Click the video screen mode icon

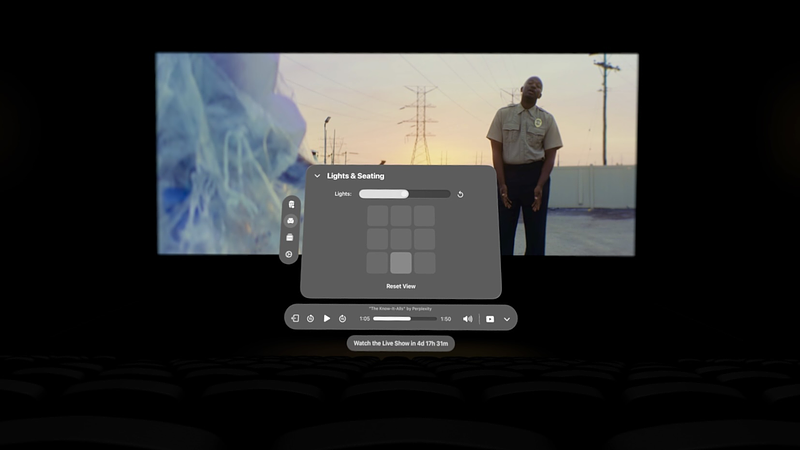pos(490,319)
